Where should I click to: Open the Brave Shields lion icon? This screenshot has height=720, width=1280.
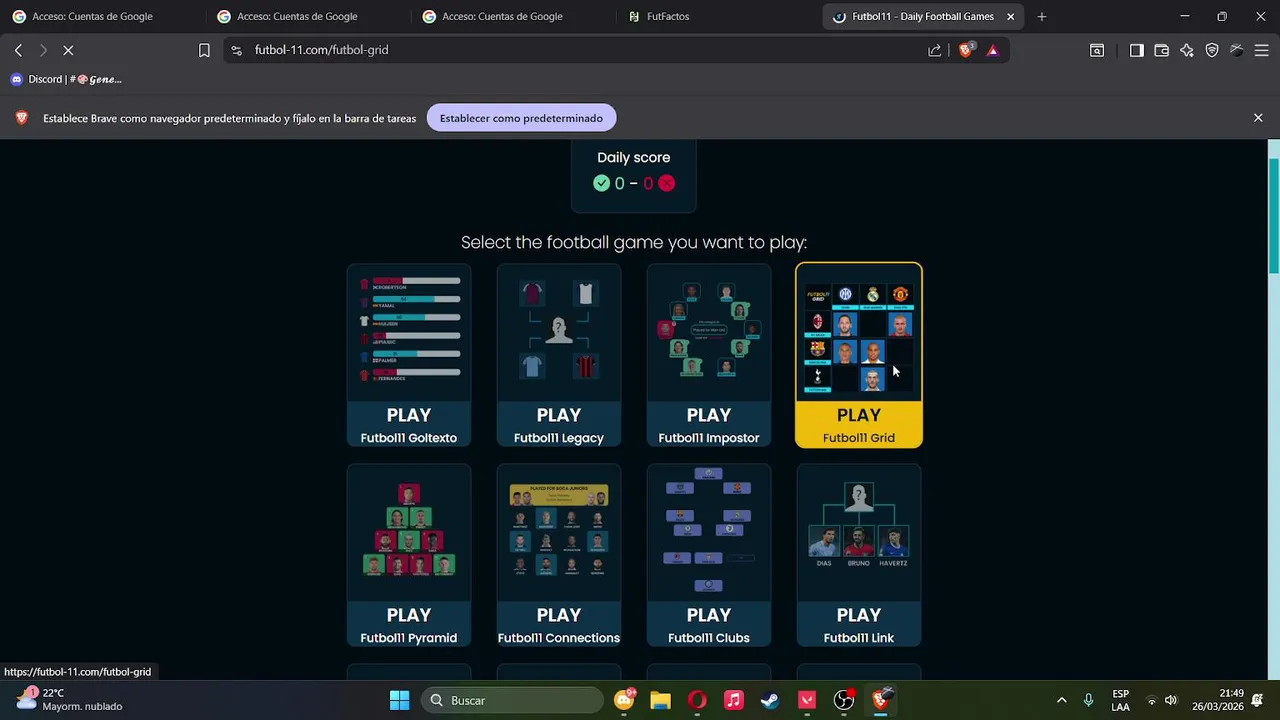click(x=965, y=50)
